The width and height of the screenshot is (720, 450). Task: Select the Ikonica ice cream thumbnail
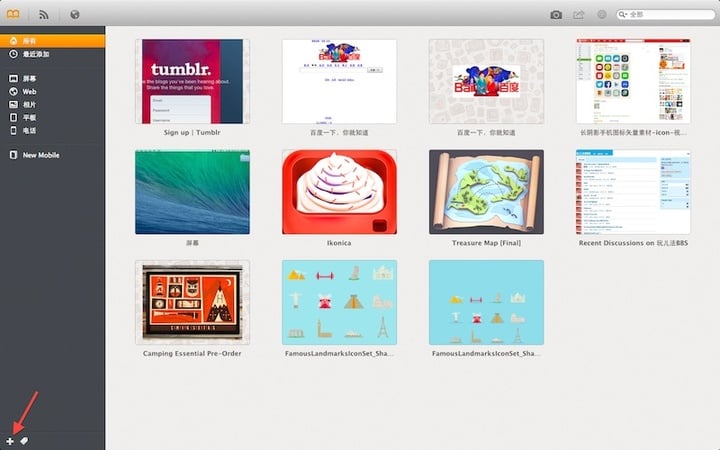click(339, 192)
